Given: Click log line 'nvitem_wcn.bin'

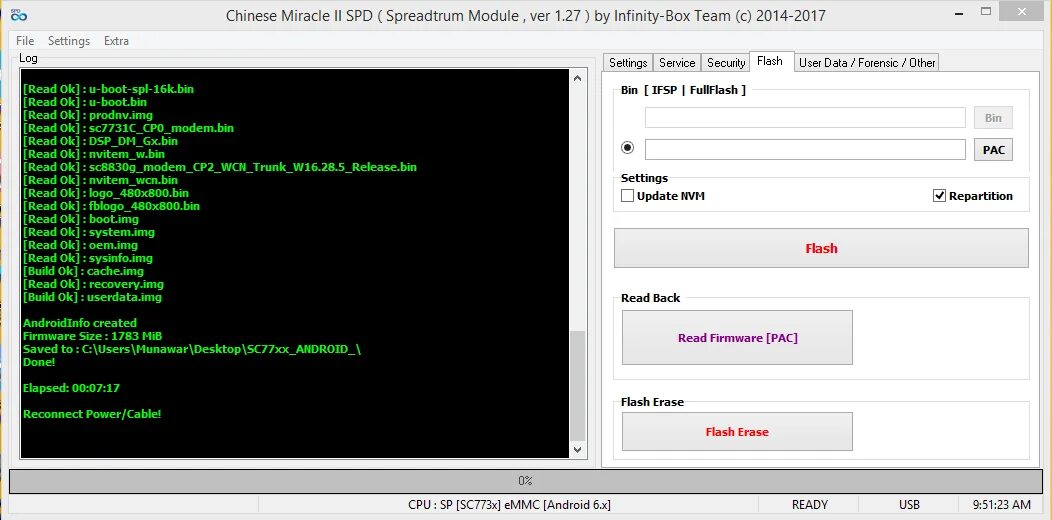Looking at the screenshot, I should (100, 180).
